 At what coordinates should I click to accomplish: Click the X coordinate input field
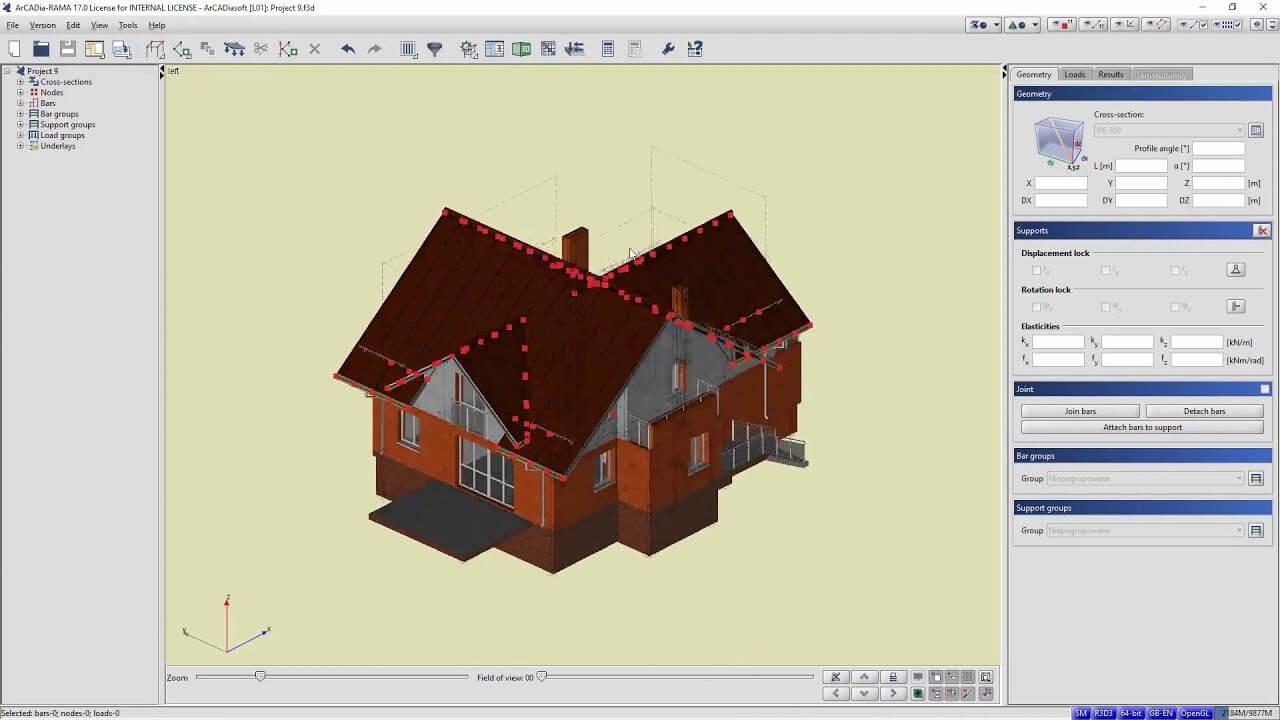pyautogui.click(x=1061, y=183)
